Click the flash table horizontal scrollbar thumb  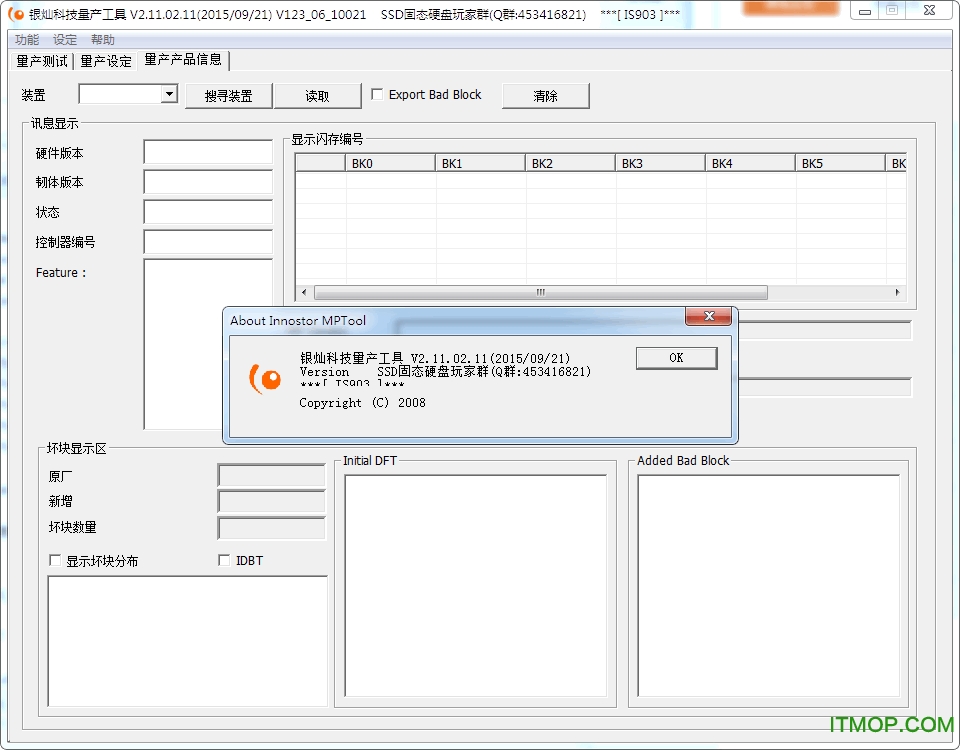point(540,293)
